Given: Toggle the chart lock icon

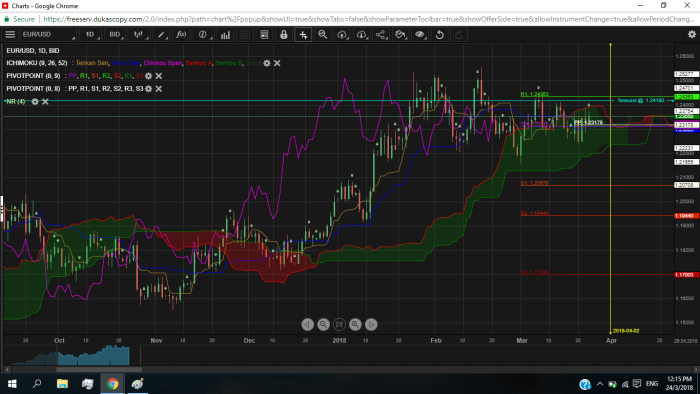Looking at the screenshot, I should 283,34.
